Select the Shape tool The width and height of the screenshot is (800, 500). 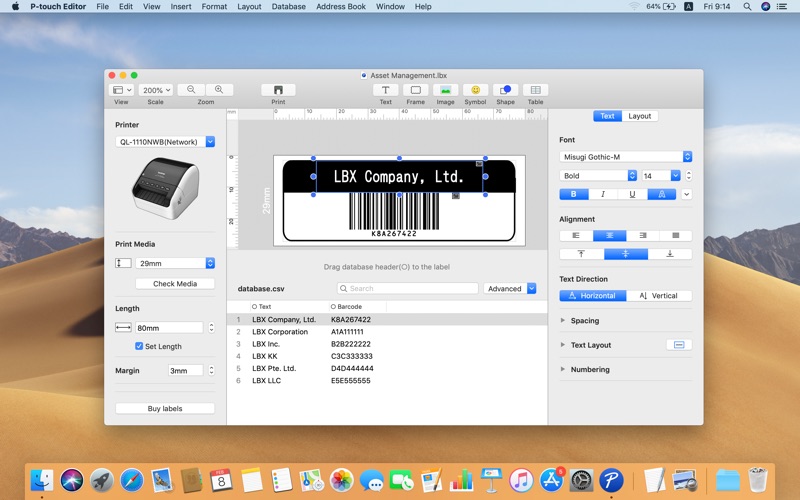point(505,90)
